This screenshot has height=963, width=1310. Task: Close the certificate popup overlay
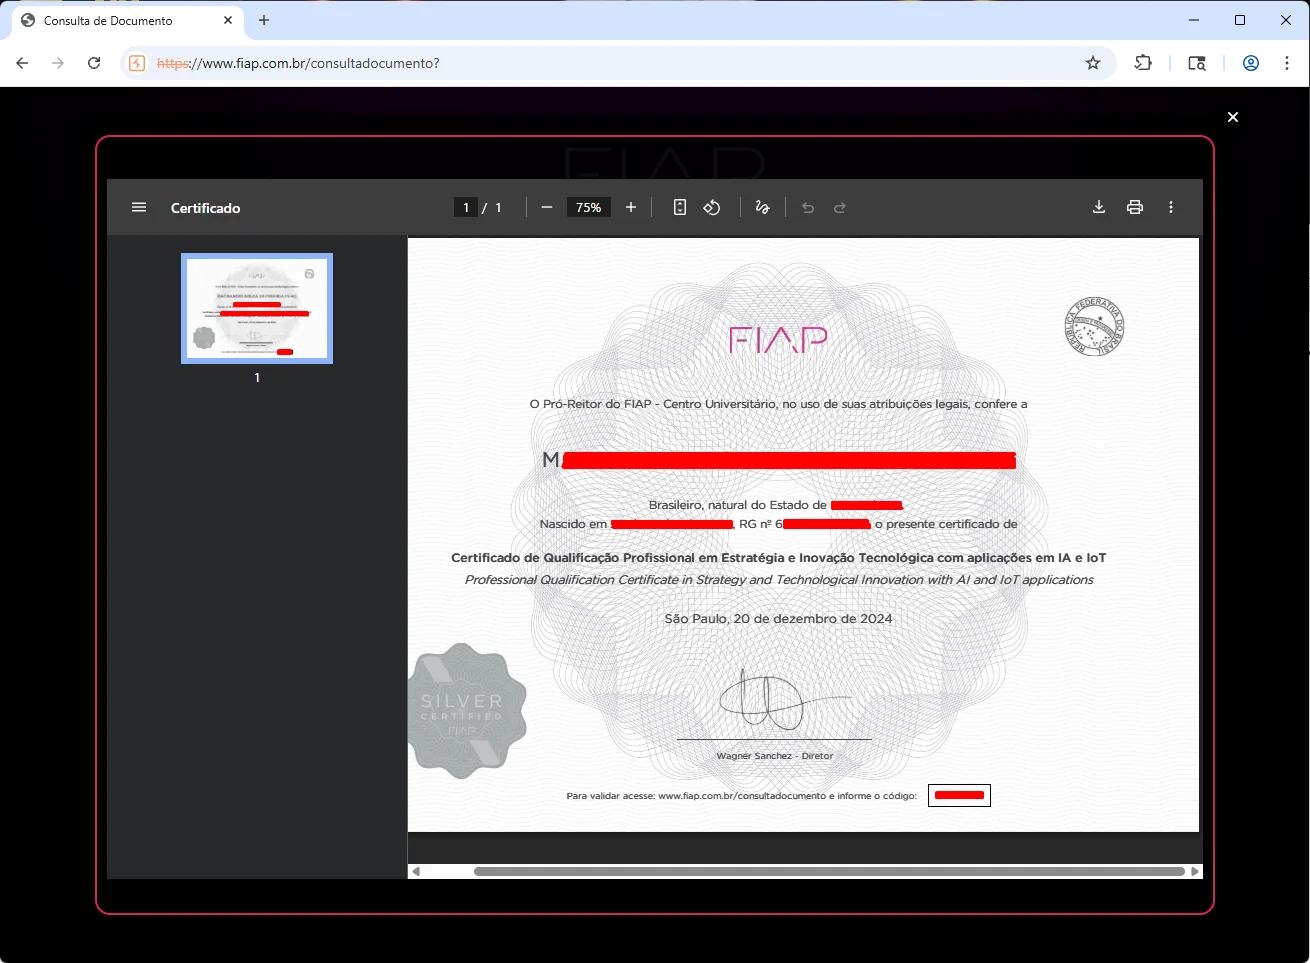pos(1233,117)
